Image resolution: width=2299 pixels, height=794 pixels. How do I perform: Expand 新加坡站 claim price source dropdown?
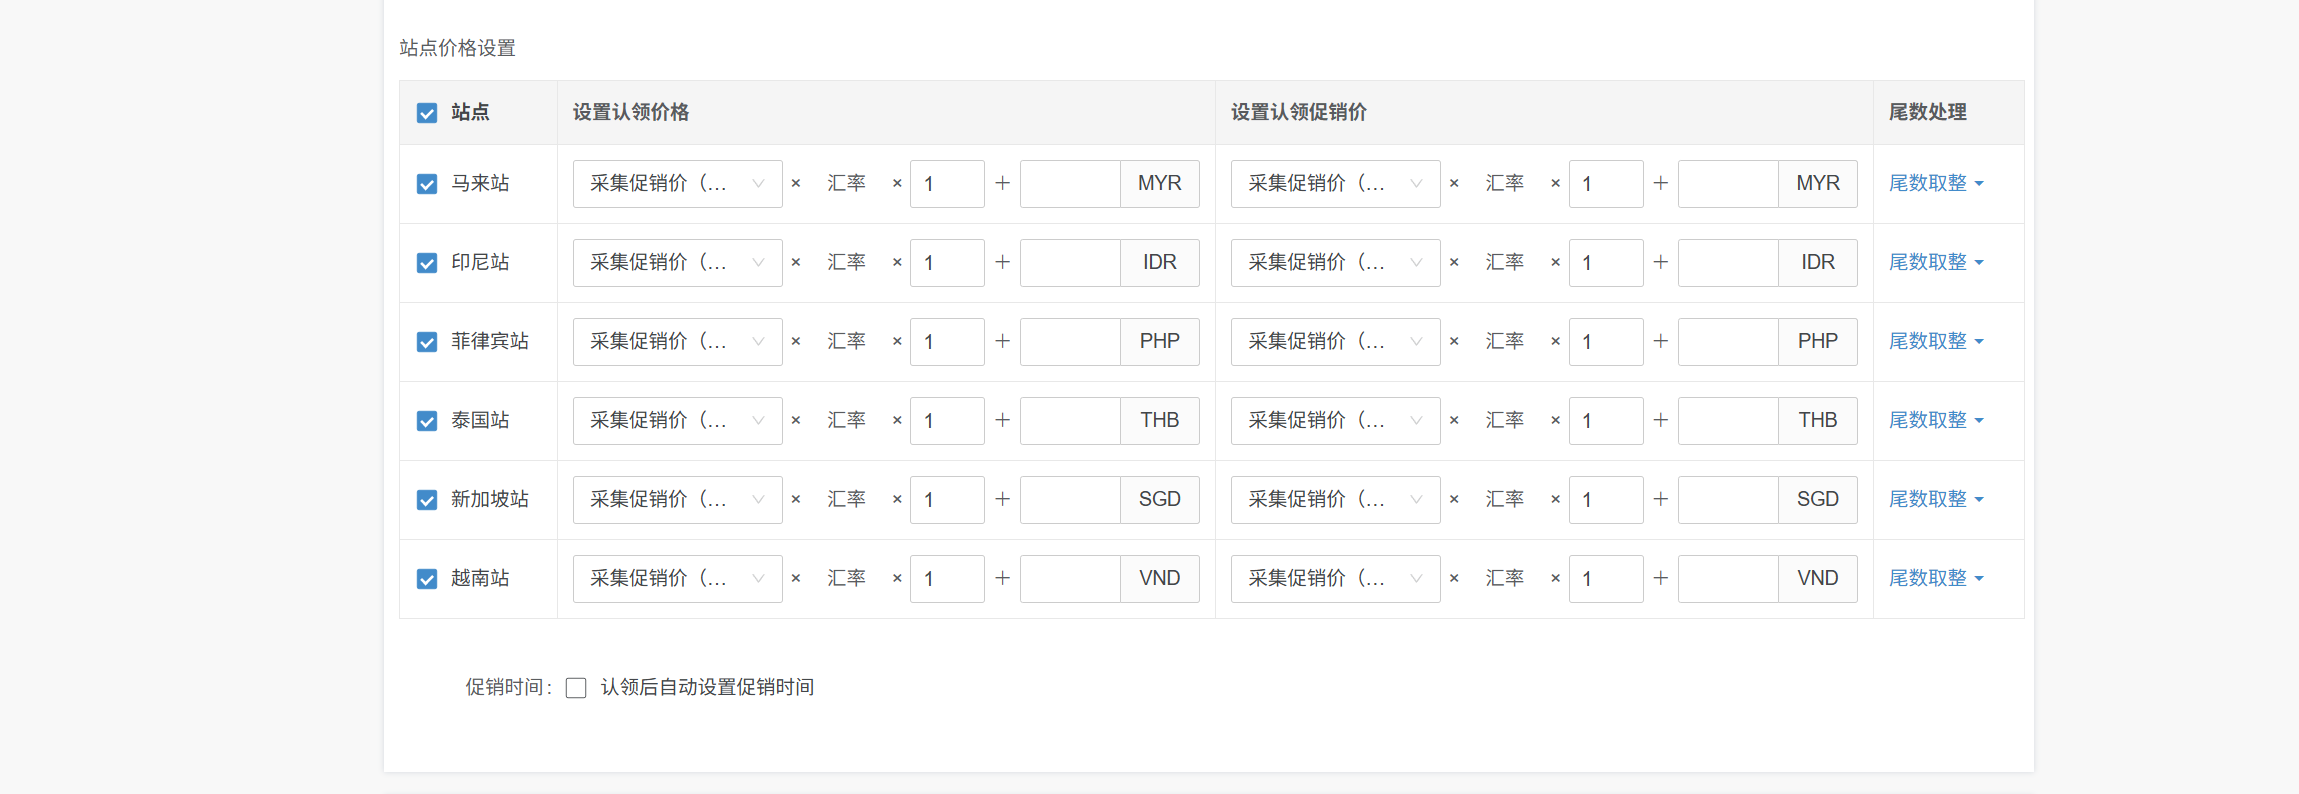click(x=677, y=500)
